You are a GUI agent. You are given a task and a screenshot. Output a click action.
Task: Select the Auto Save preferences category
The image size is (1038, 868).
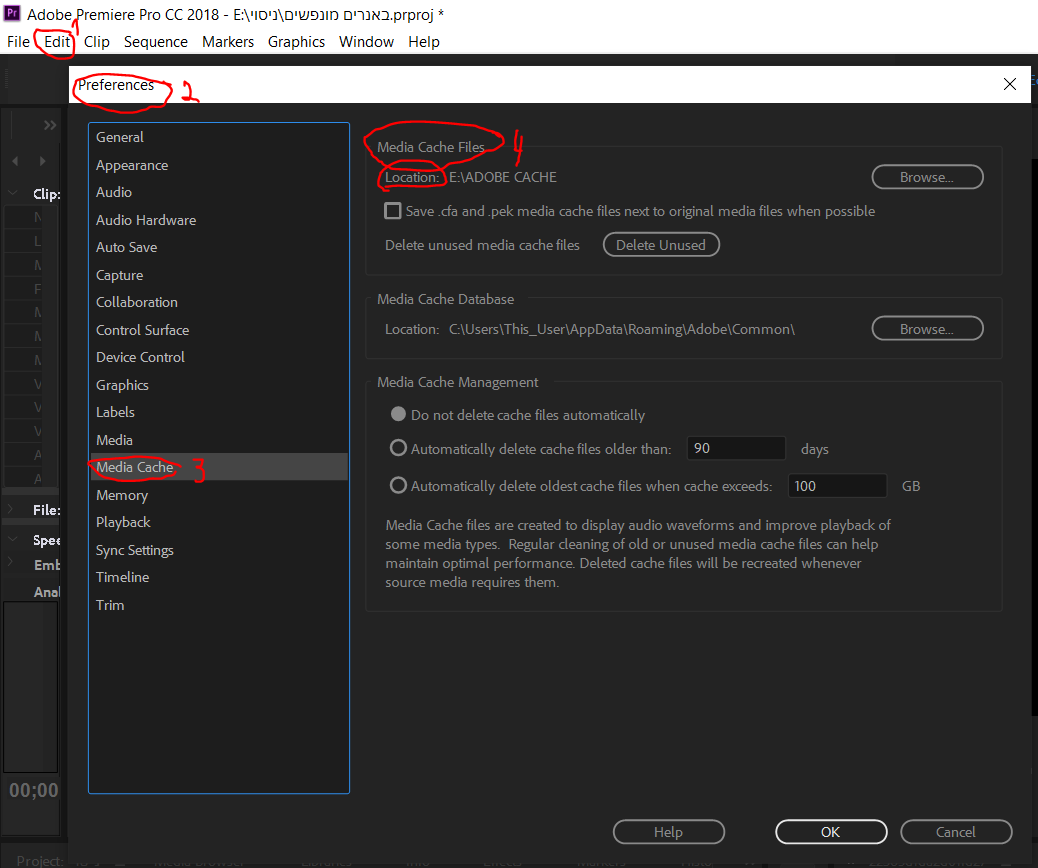coord(218,247)
